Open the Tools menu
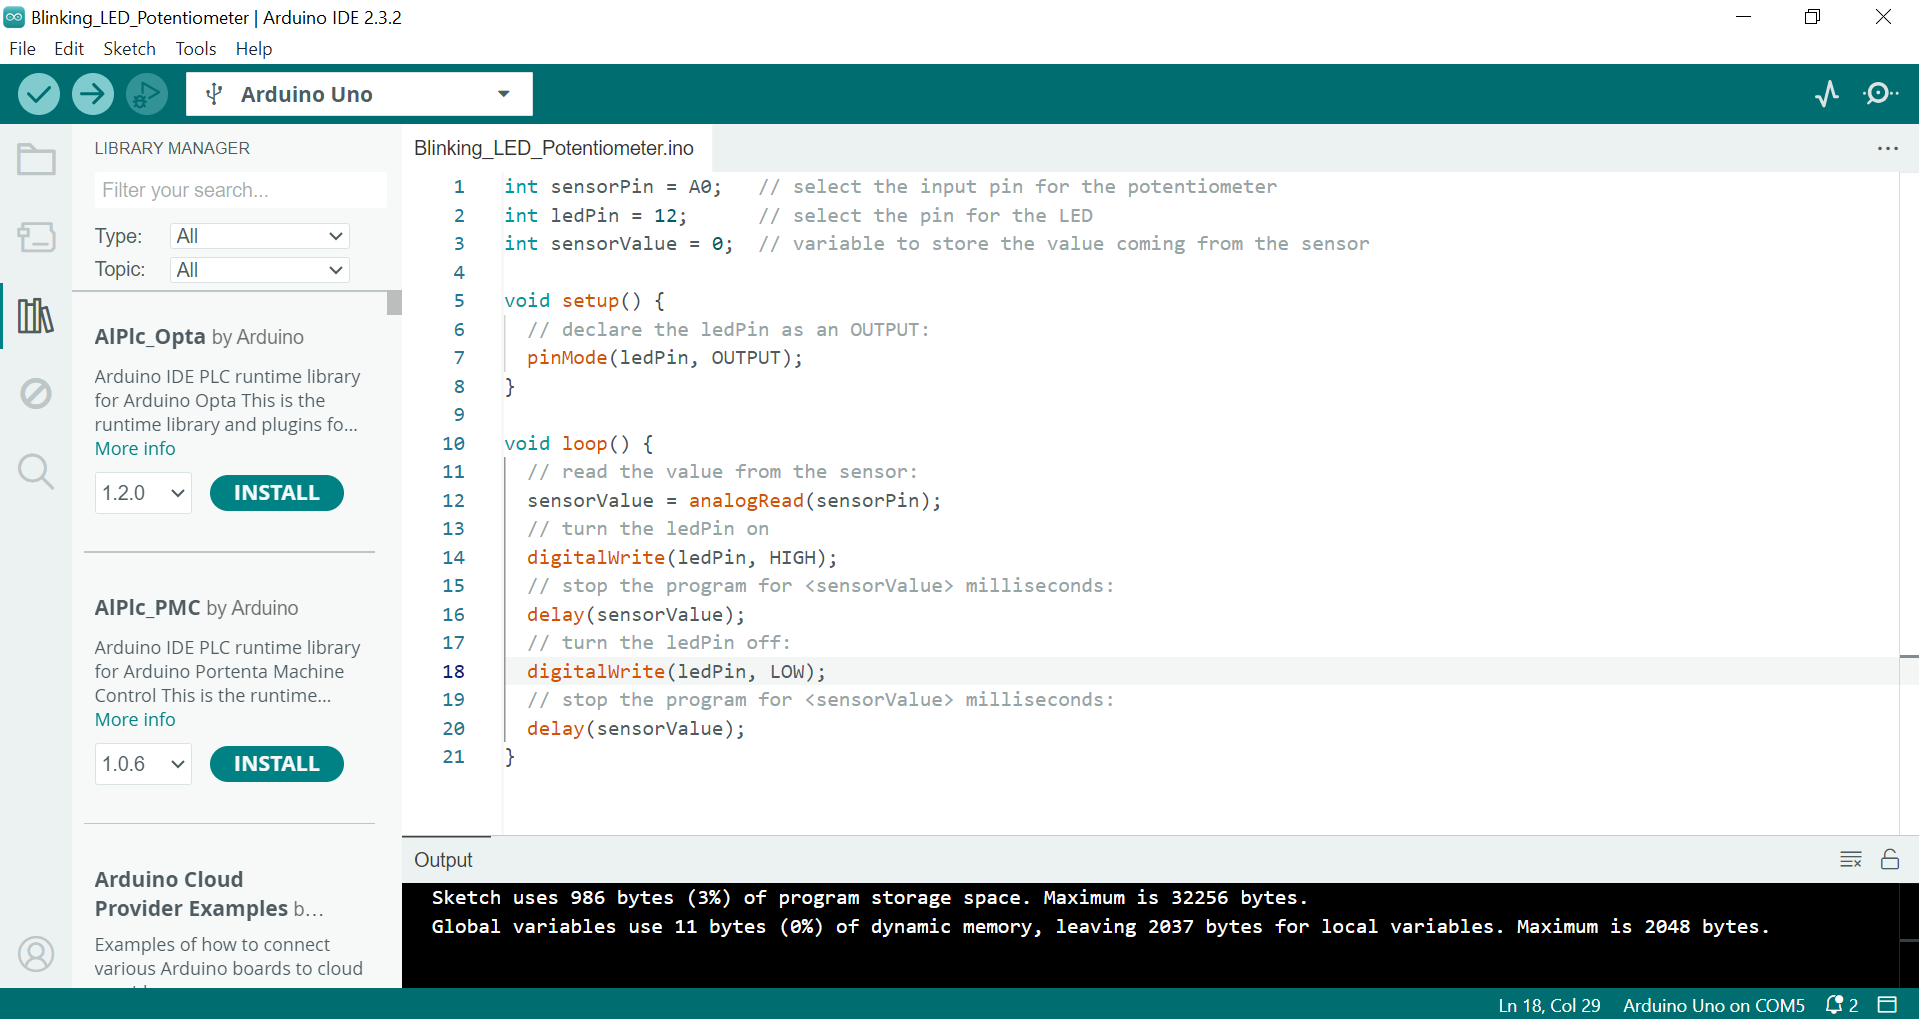 (196, 49)
